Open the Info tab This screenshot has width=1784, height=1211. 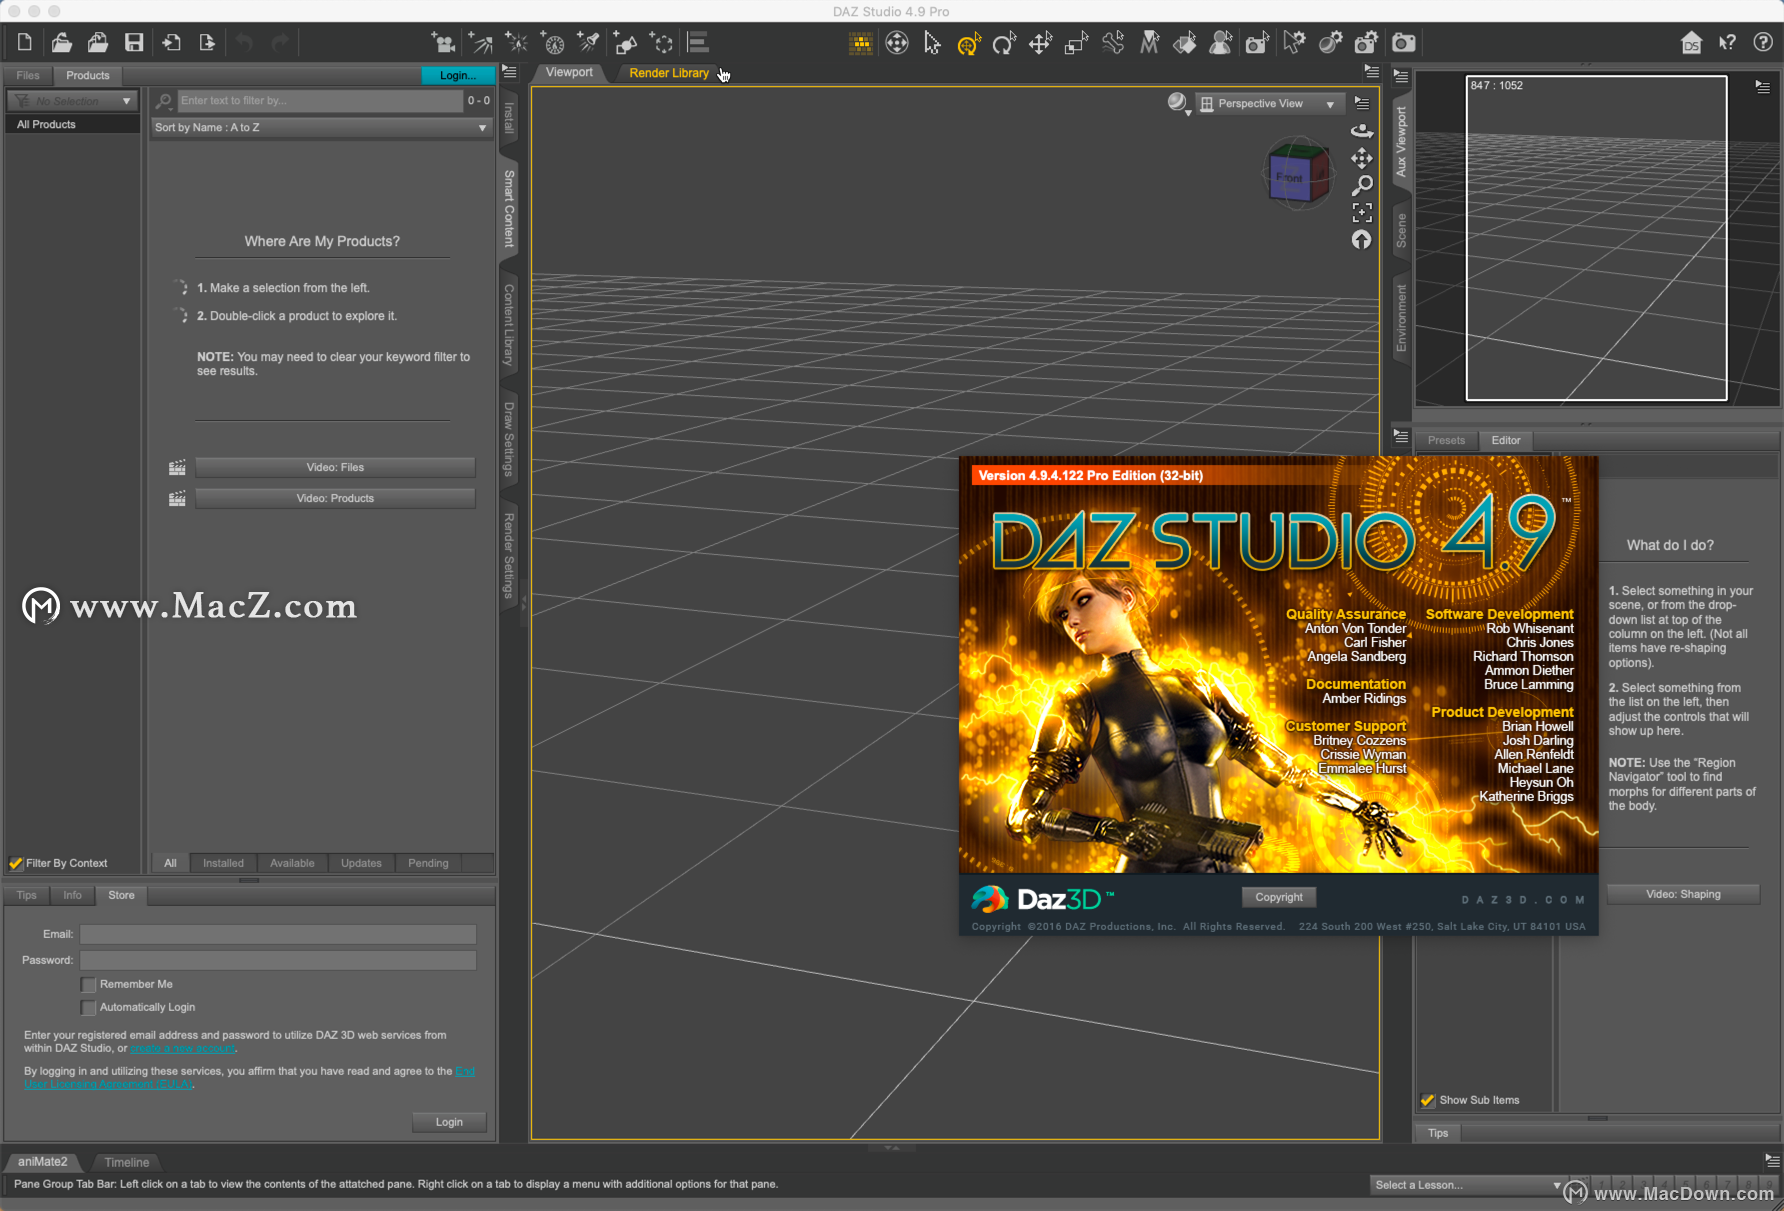click(x=72, y=895)
